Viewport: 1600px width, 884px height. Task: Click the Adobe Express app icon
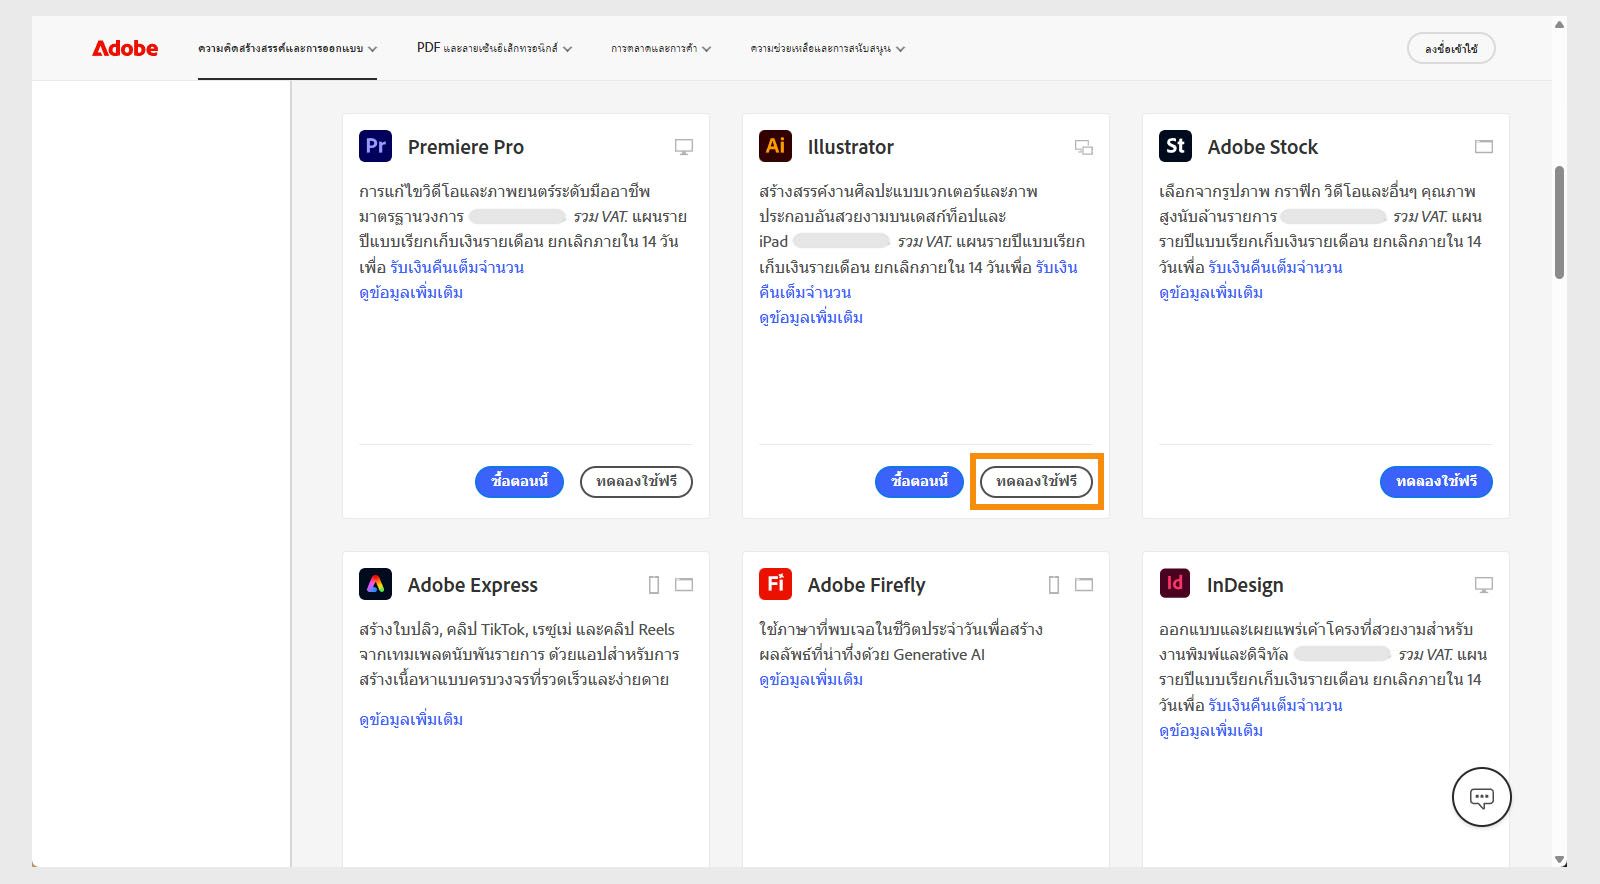click(x=375, y=584)
